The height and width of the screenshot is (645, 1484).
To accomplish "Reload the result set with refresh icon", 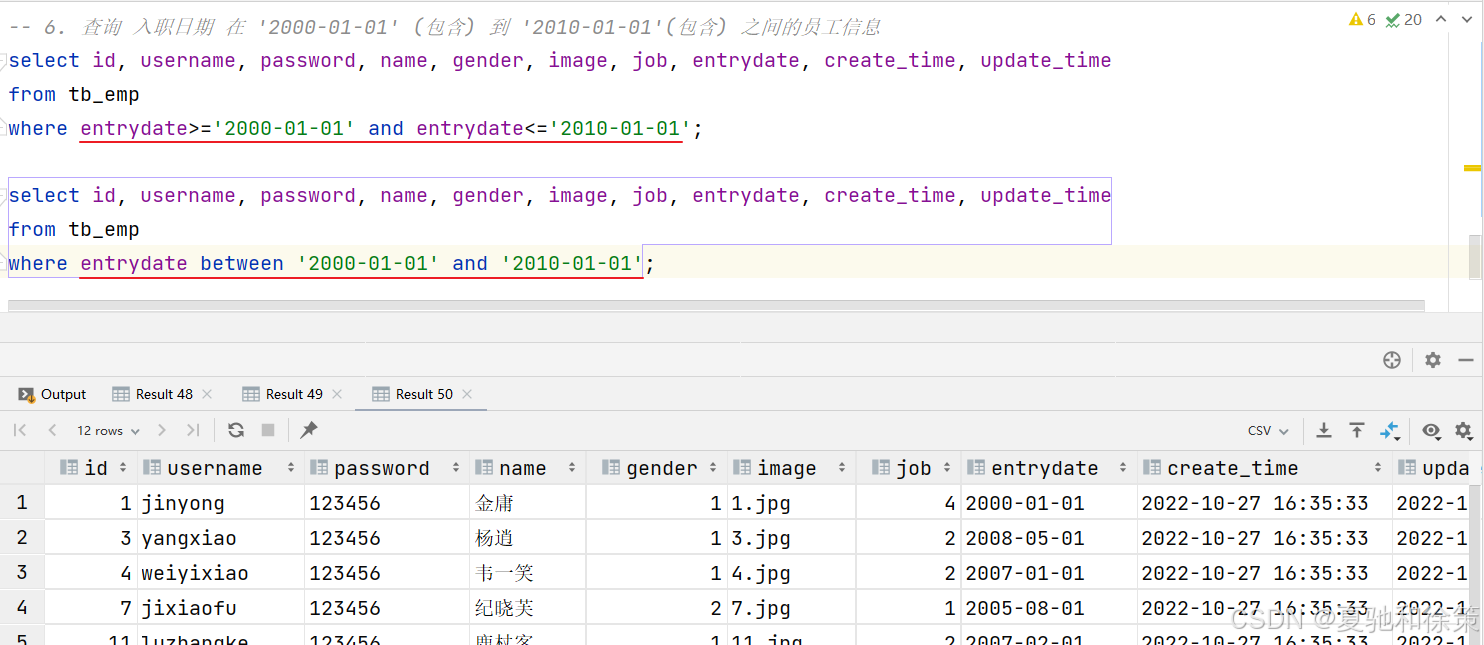I will [x=236, y=430].
